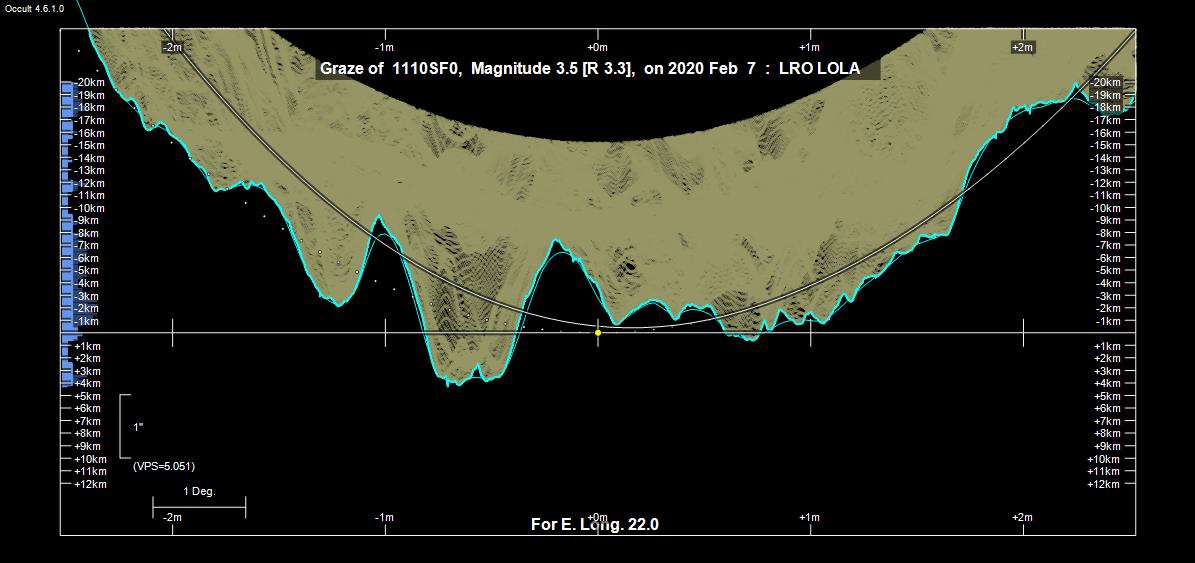Click the 1 arcsecond scale bracket
The height and width of the screenshot is (563, 1195).
click(x=125, y=427)
